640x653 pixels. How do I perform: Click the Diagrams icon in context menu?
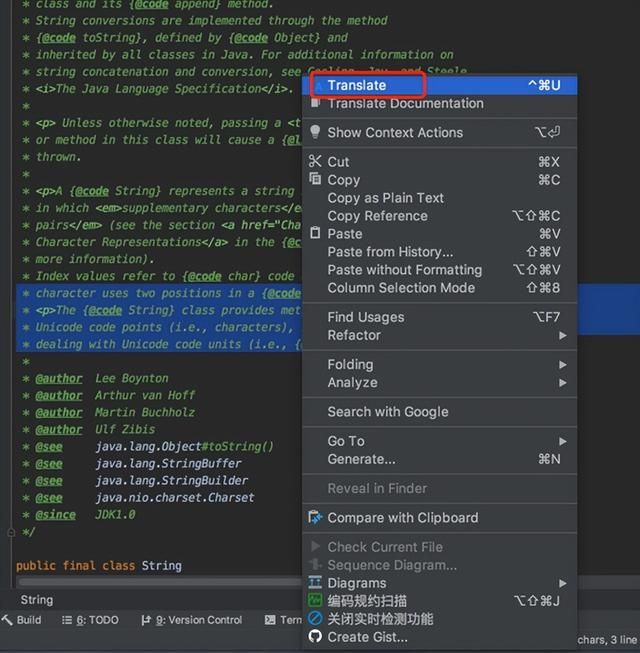click(316, 583)
